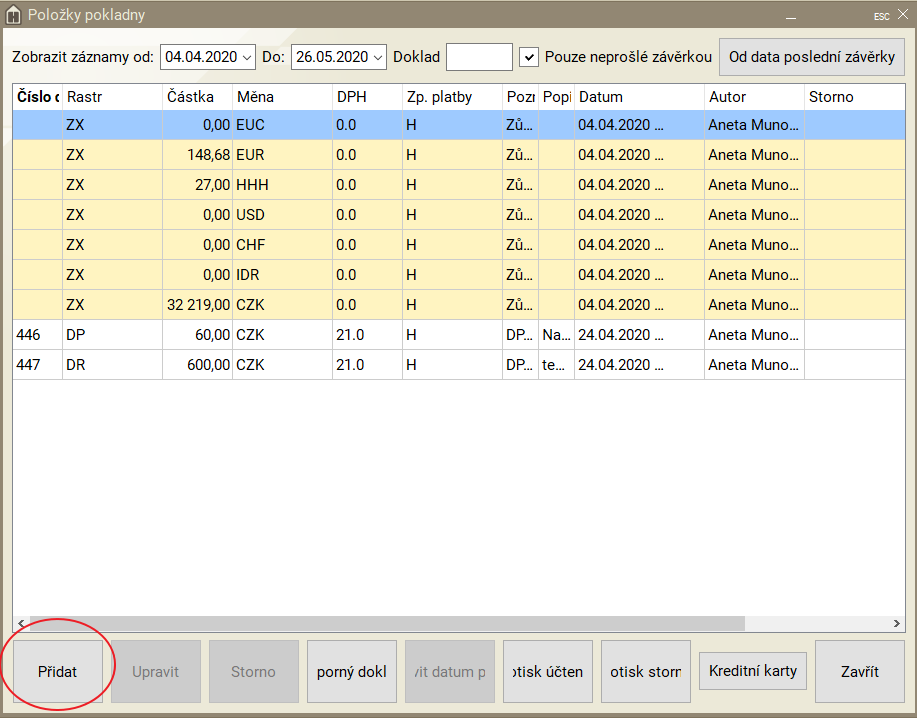The height and width of the screenshot is (718, 917).
Task: Expand the Do date dropdown showing 26.05.2020
Action: tap(378, 57)
